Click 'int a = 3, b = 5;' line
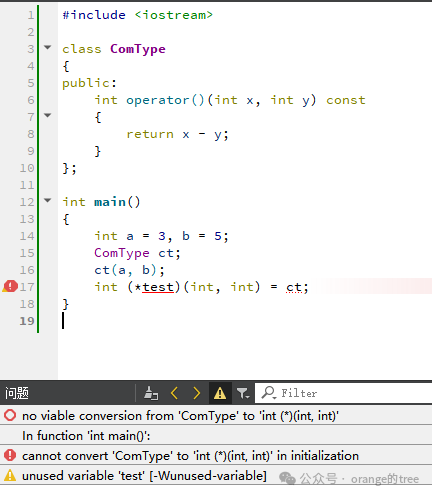 coord(161,236)
